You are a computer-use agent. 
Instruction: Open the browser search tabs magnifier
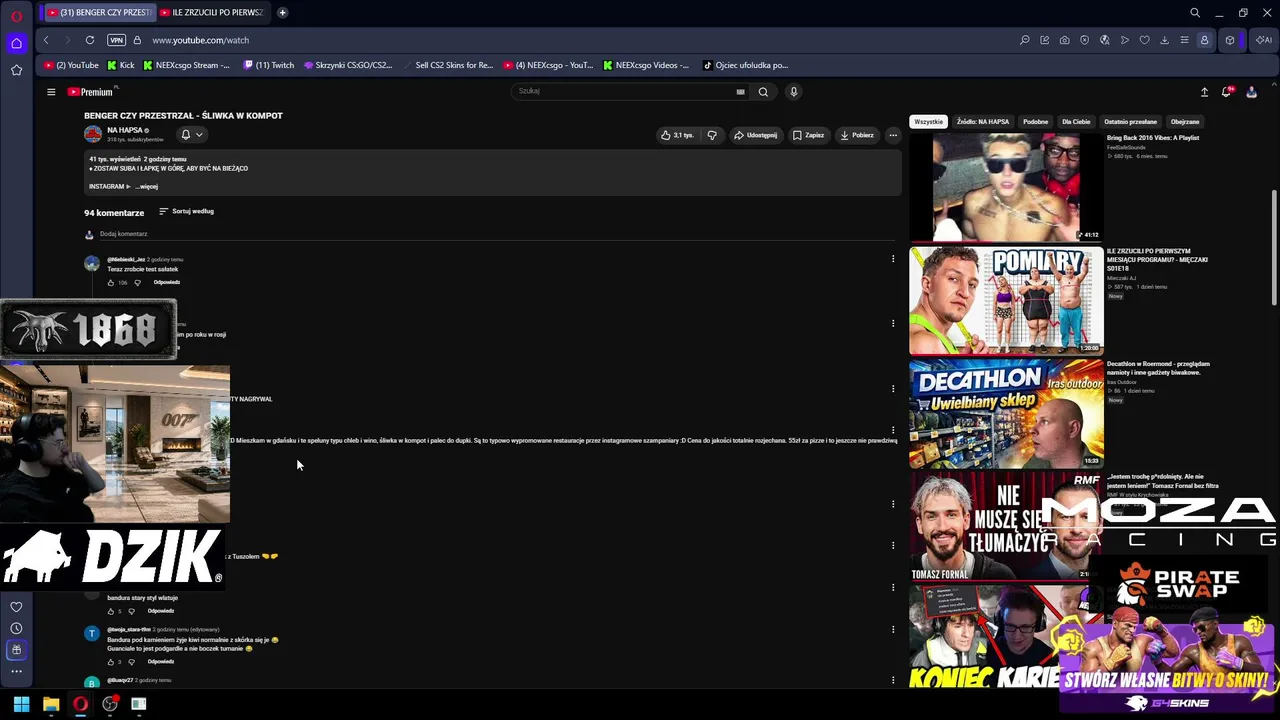point(1195,13)
